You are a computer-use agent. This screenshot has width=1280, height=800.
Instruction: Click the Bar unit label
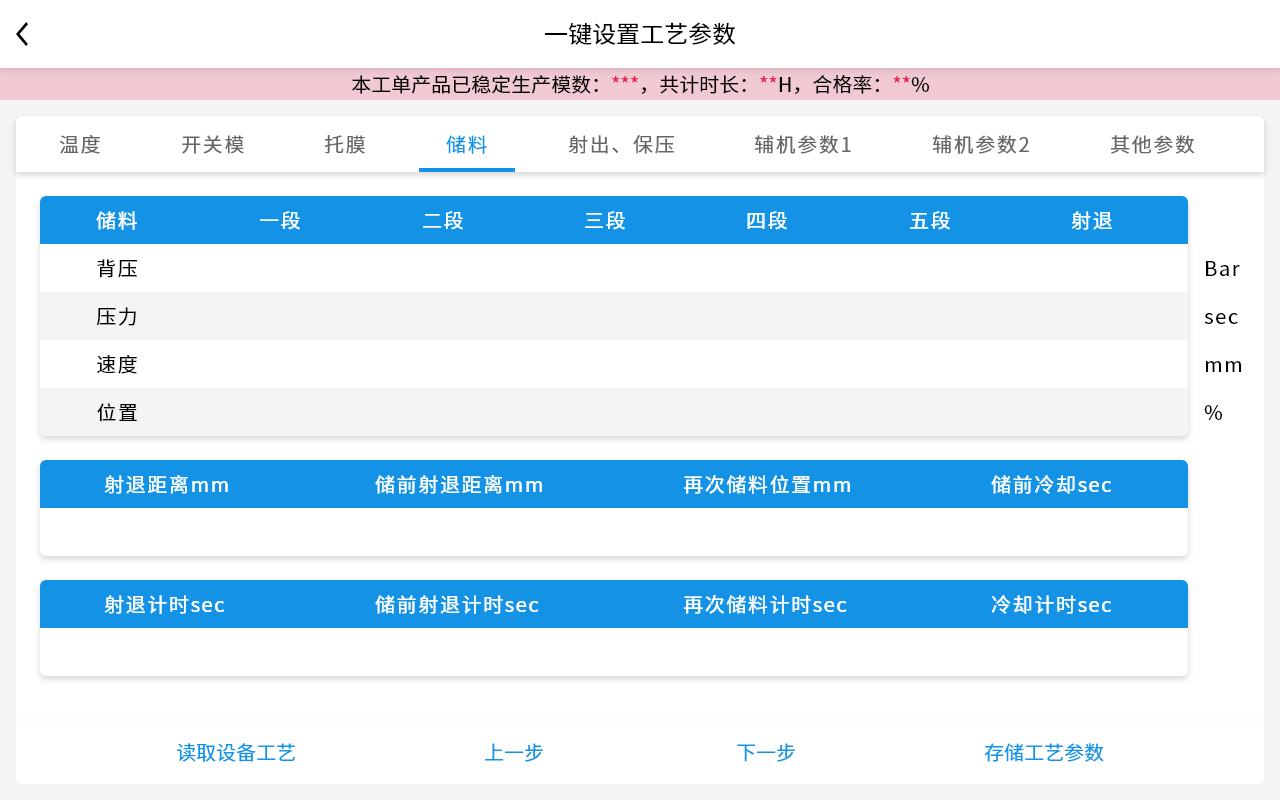click(x=1222, y=268)
